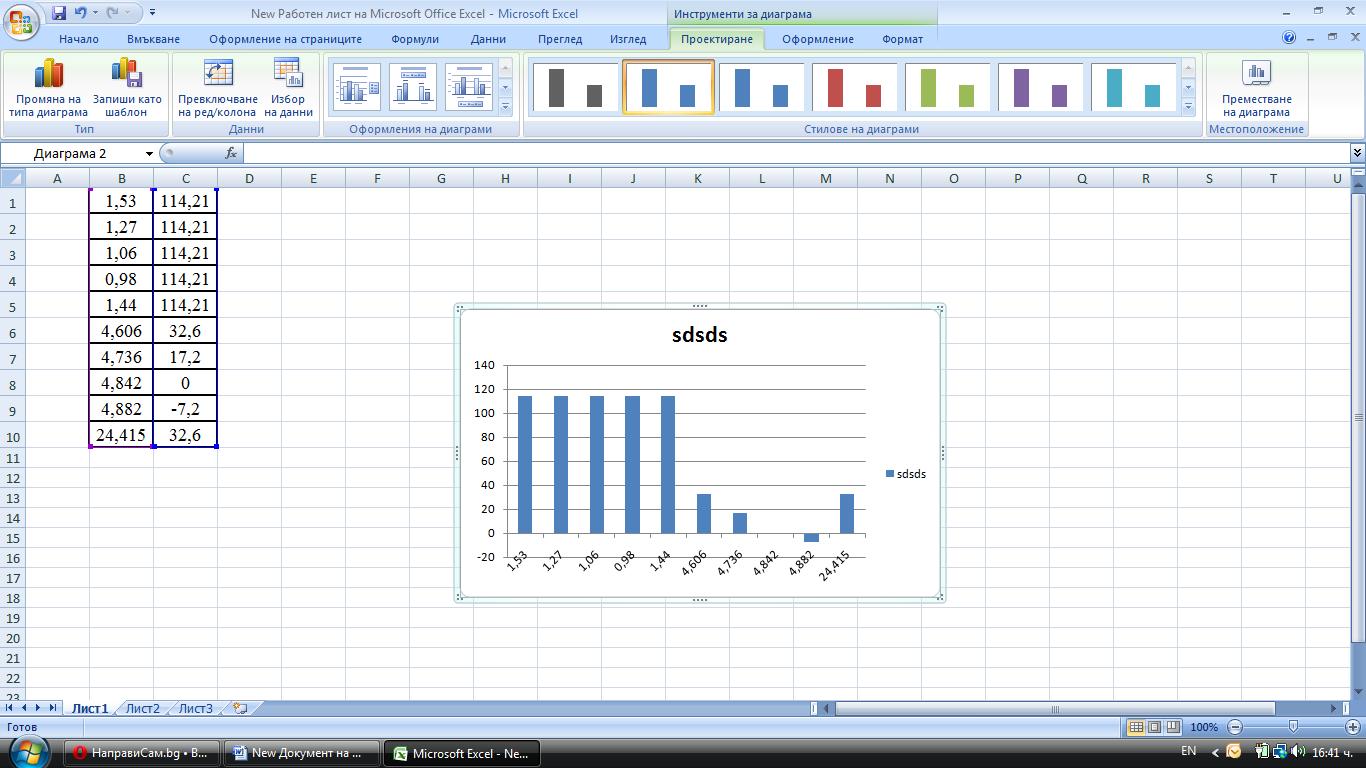Choose the red chart style swatch

(x=853, y=88)
